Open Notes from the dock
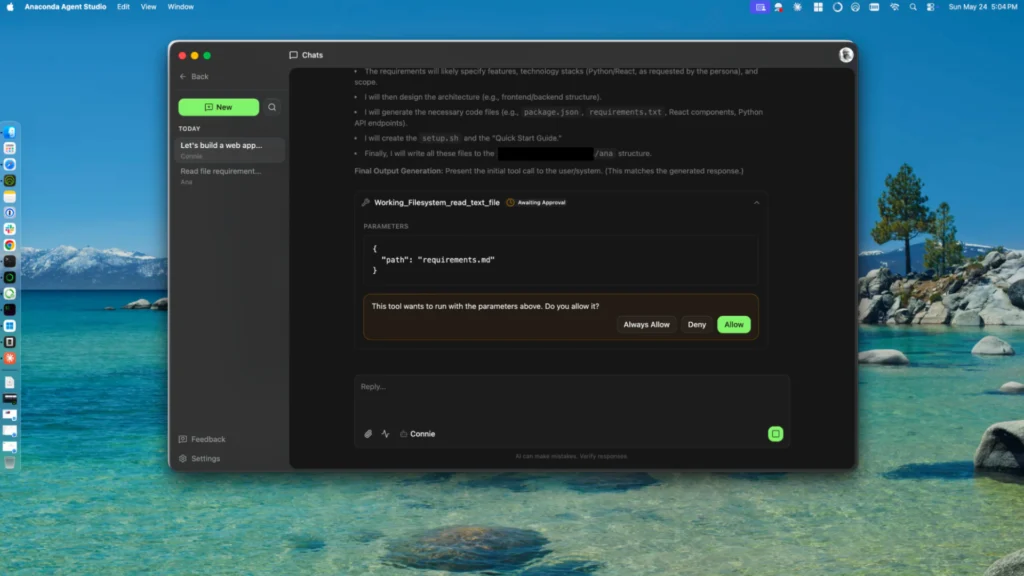This screenshot has width=1024, height=576. click(x=10, y=197)
